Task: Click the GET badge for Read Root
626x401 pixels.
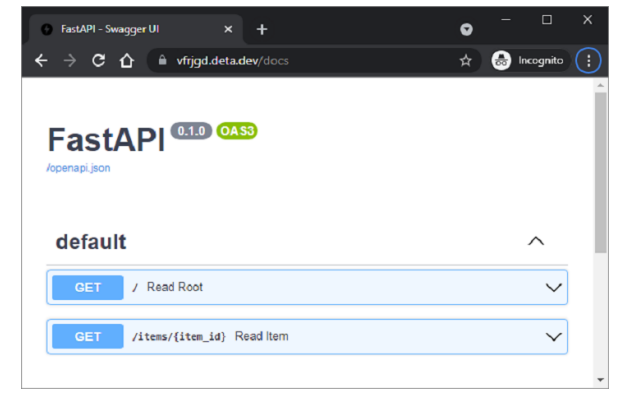Action: click(88, 288)
